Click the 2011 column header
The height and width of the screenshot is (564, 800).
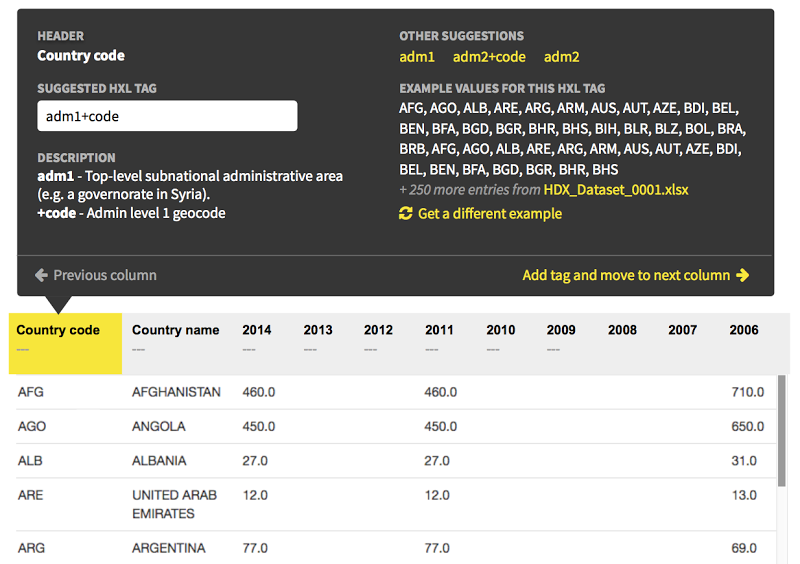click(x=439, y=330)
